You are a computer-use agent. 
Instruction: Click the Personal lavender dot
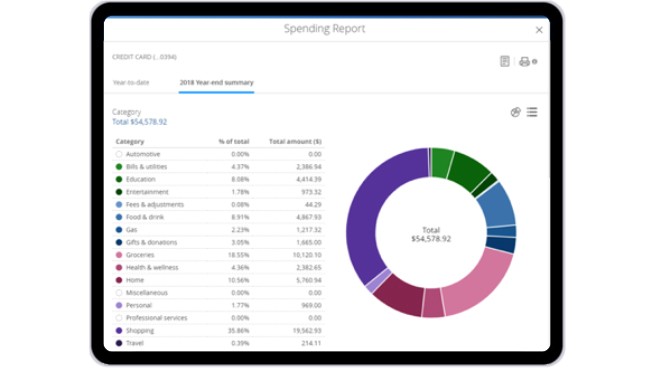pos(119,305)
